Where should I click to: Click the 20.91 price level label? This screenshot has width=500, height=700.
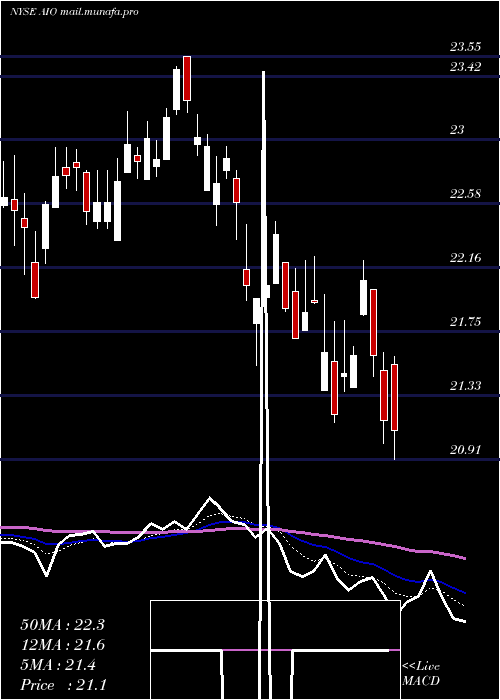465,450
